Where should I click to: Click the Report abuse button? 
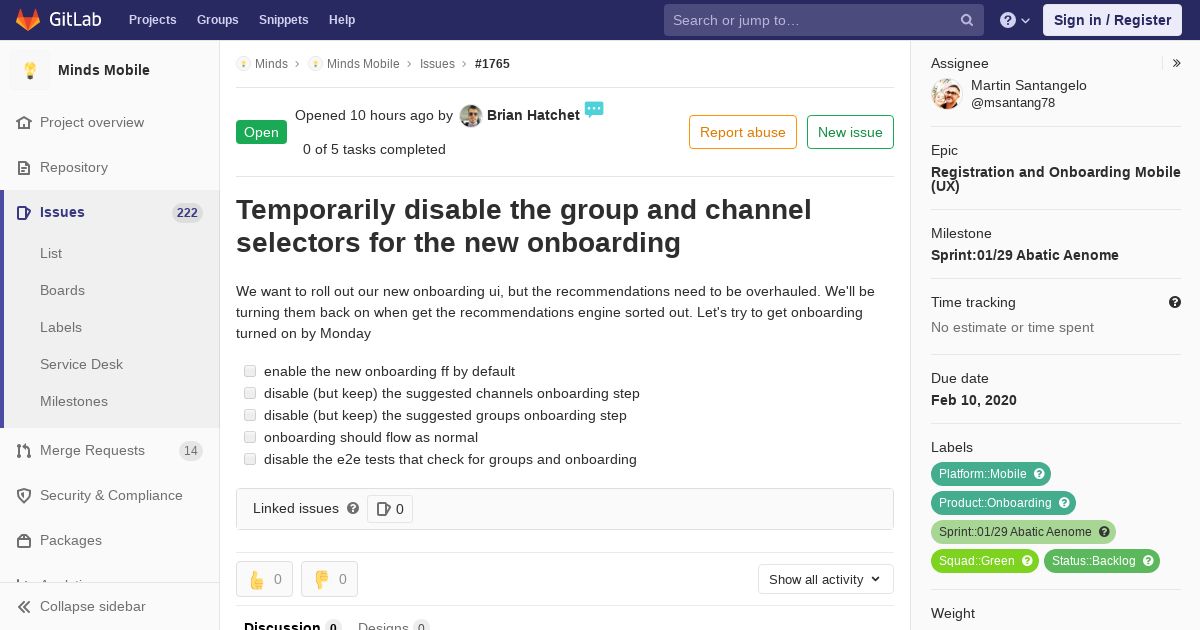[x=743, y=132]
